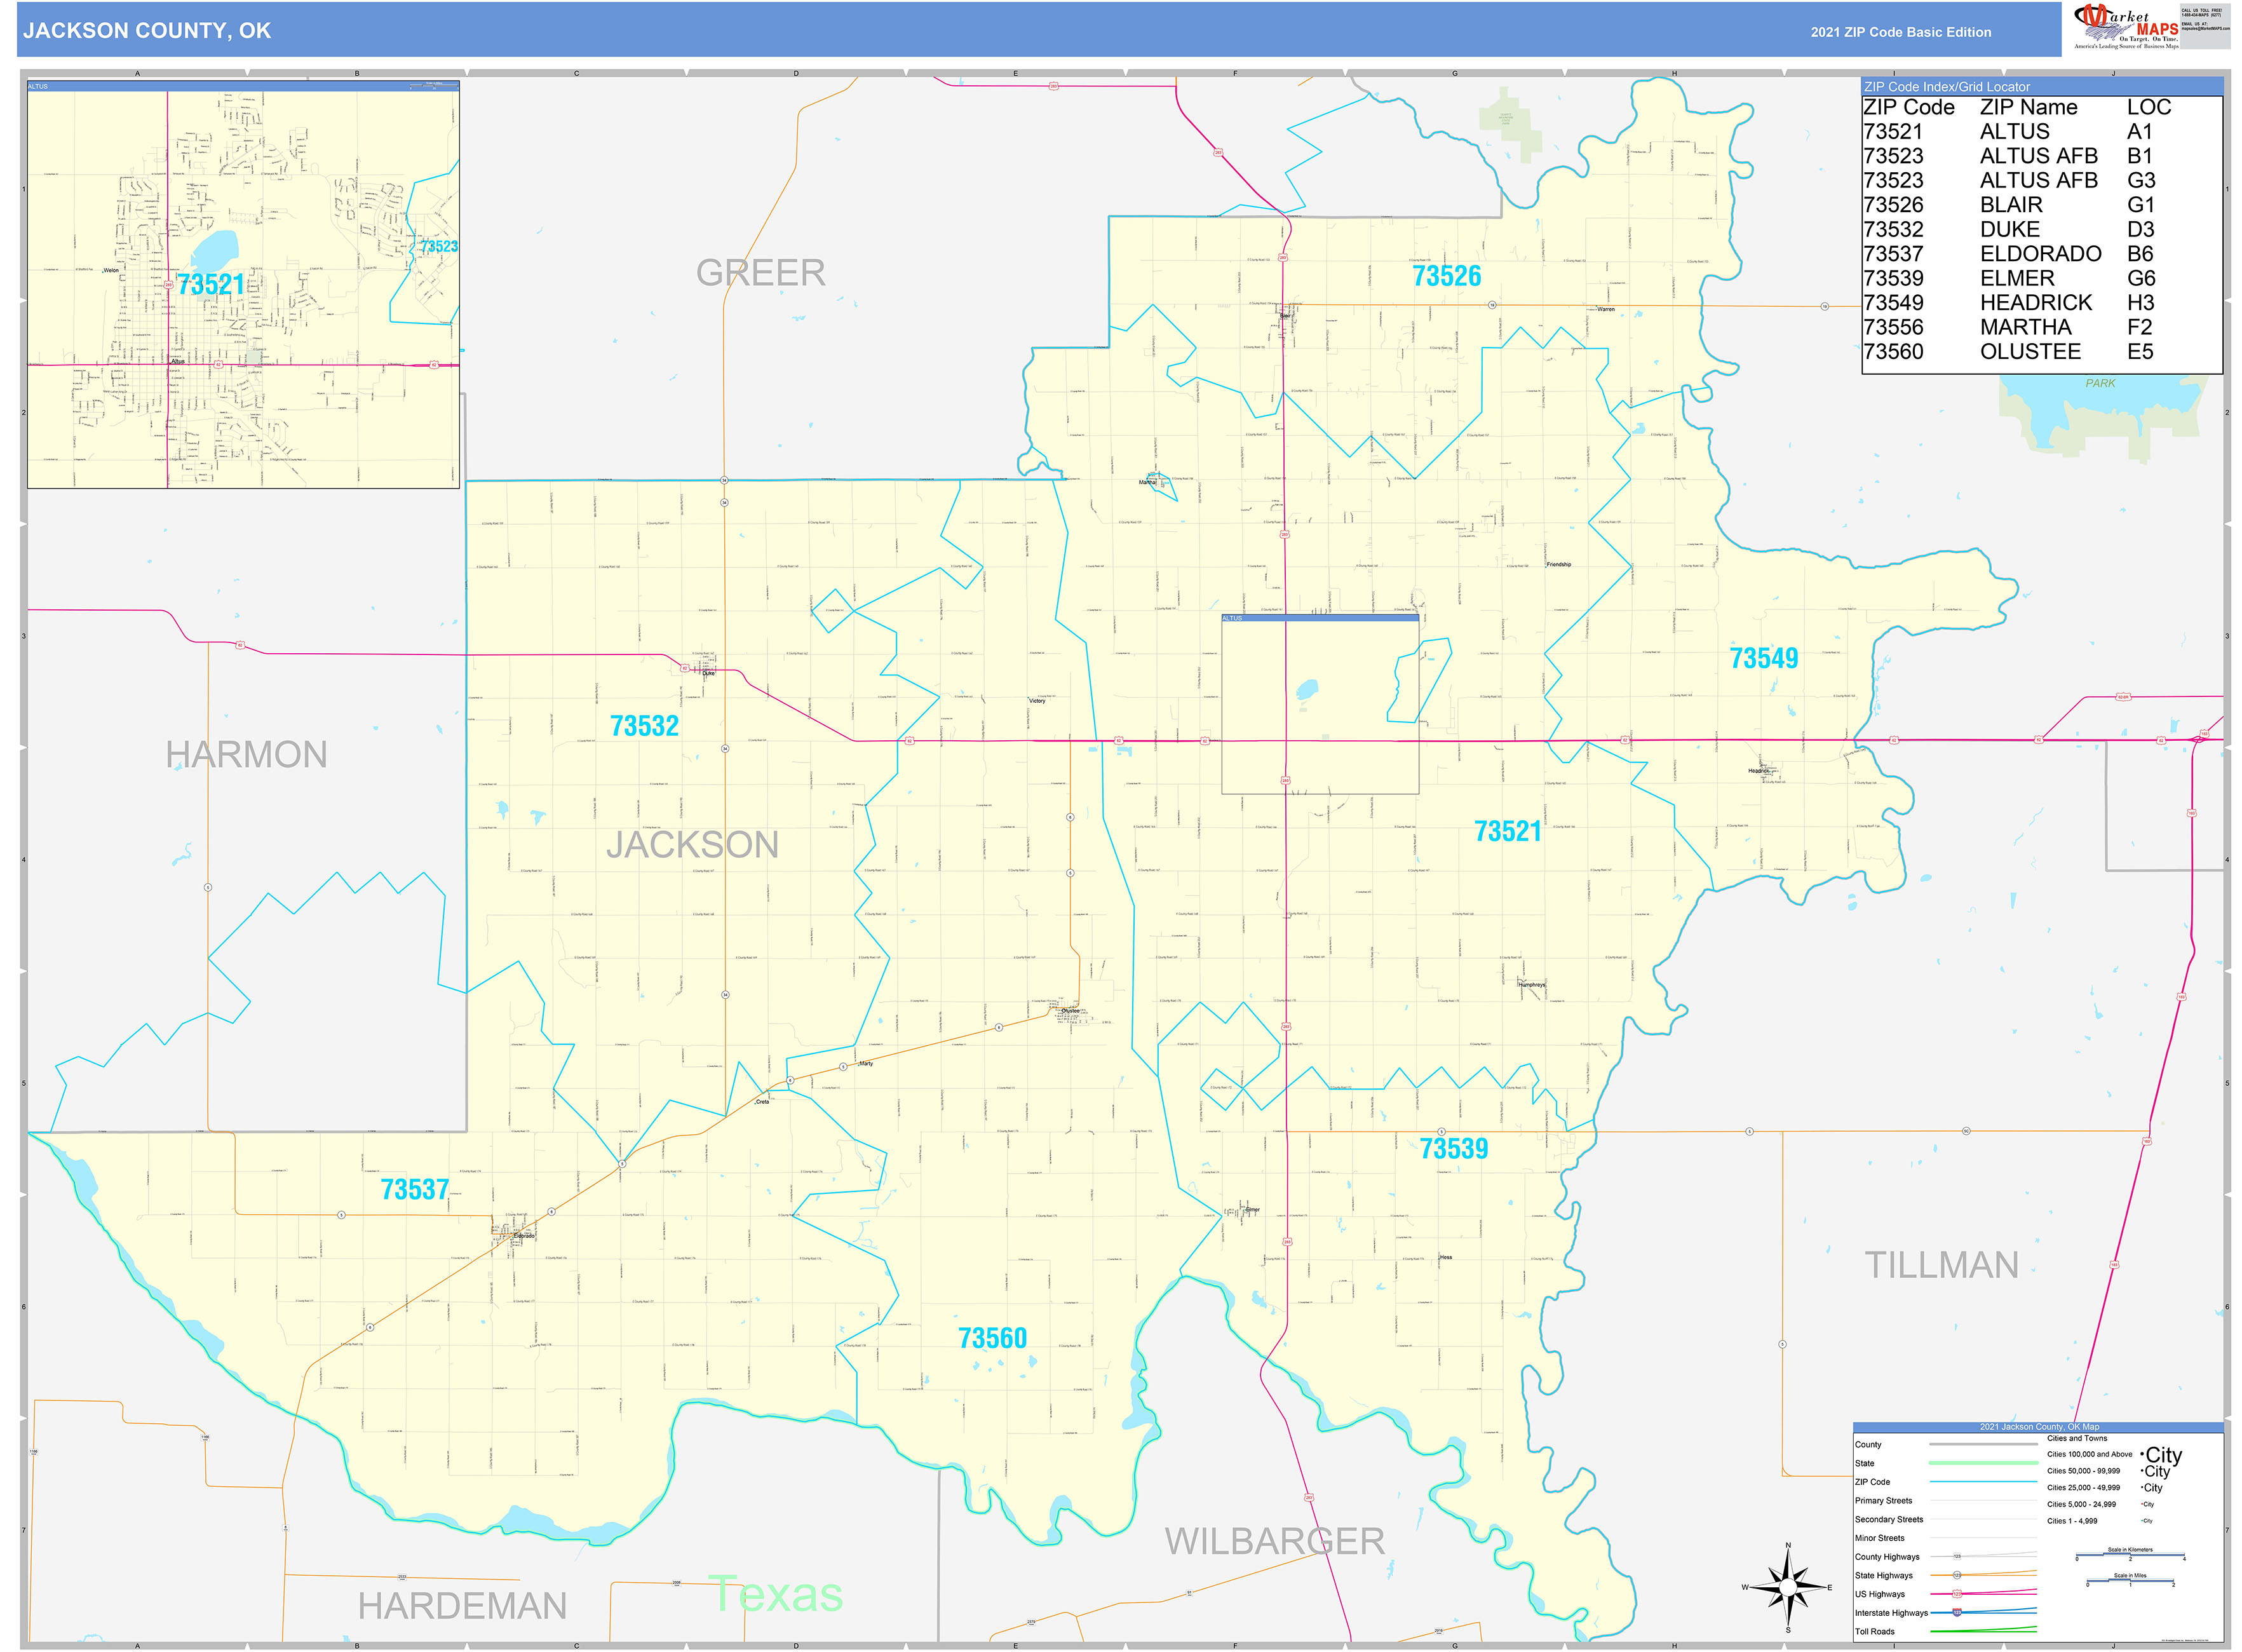Click the 73526 ZIP label on the map
Screen dimensions: 2242x1652
pos(1448,277)
